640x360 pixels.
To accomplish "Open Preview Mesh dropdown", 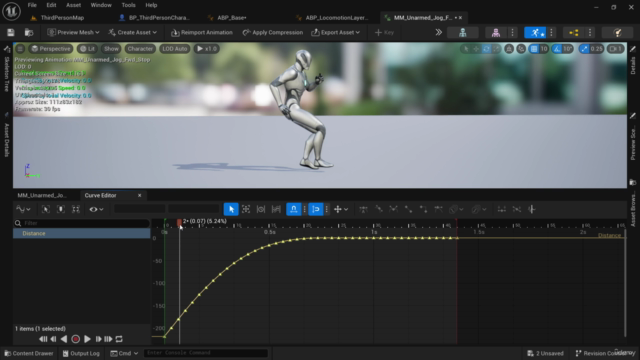I will coord(73,32).
